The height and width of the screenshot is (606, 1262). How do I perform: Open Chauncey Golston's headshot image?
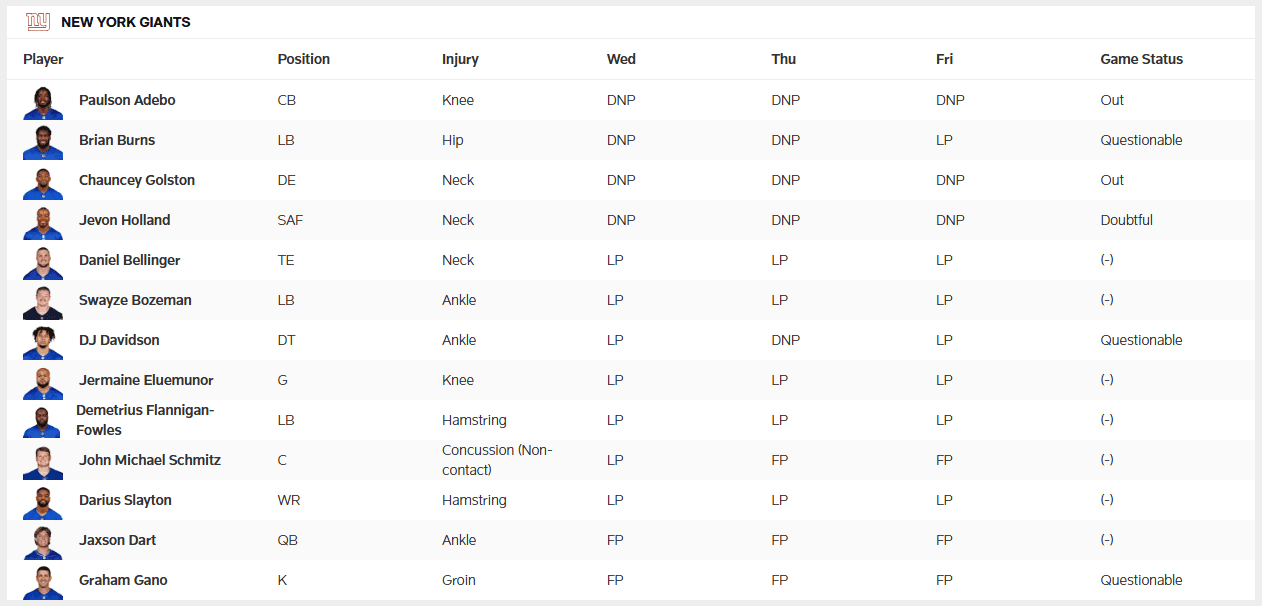[x=42, y=182]
